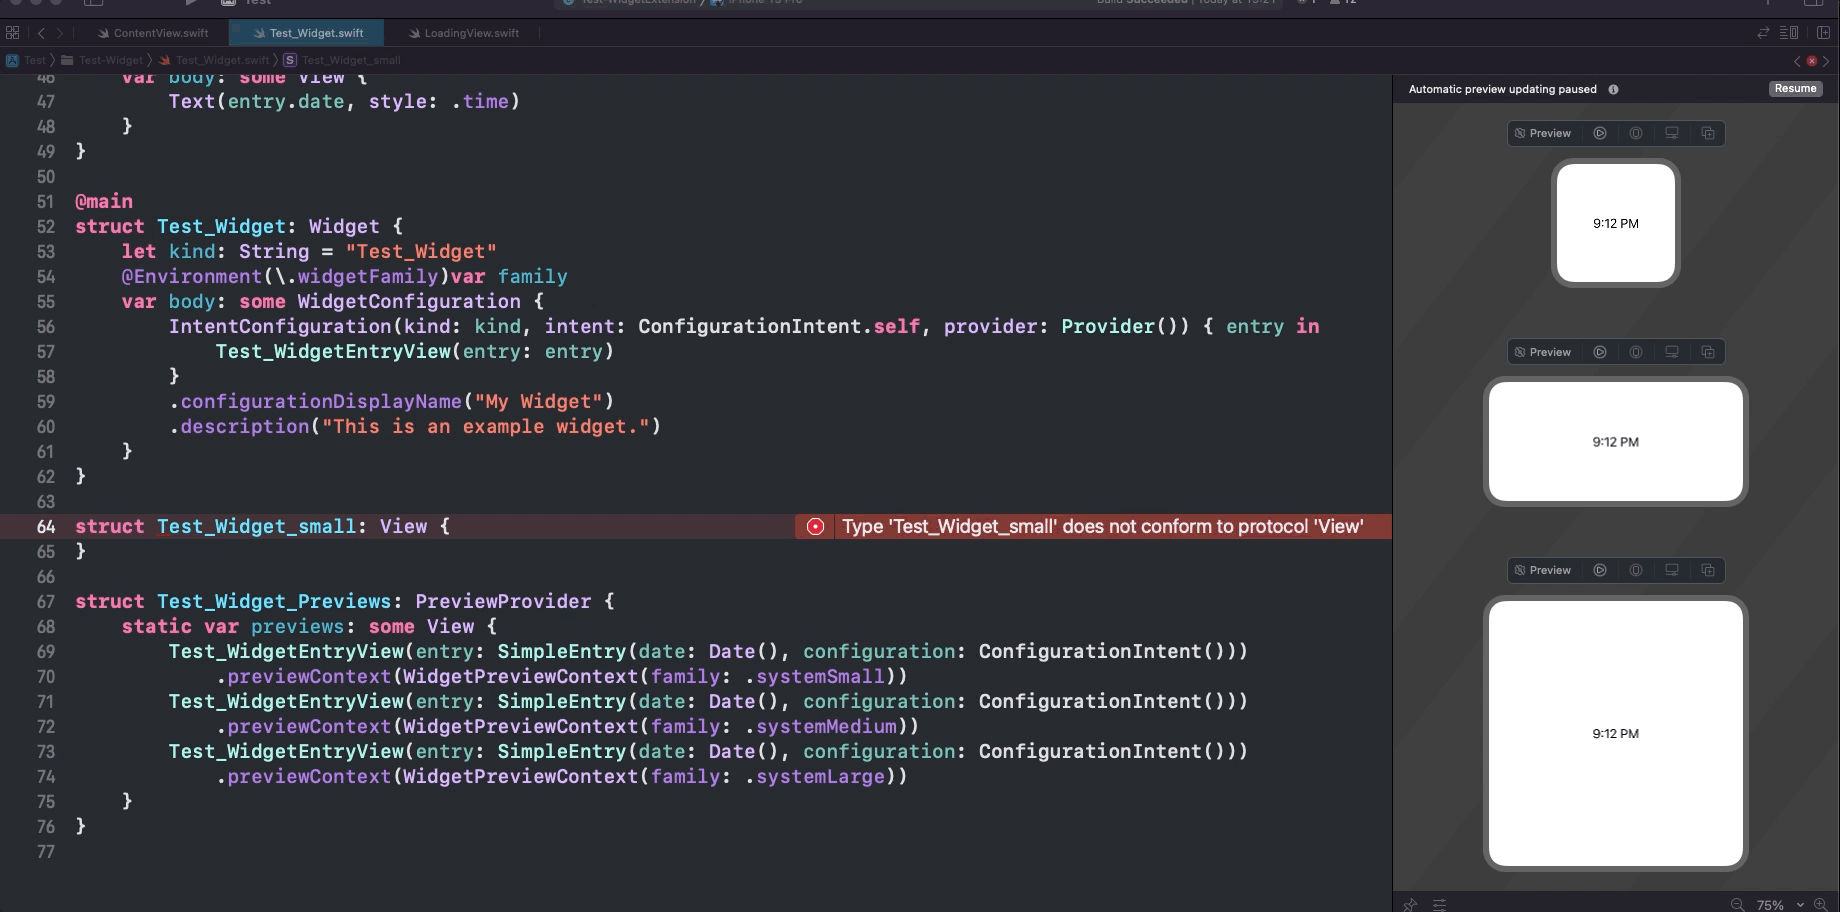Add a new editor pane

coord(1823,33)
